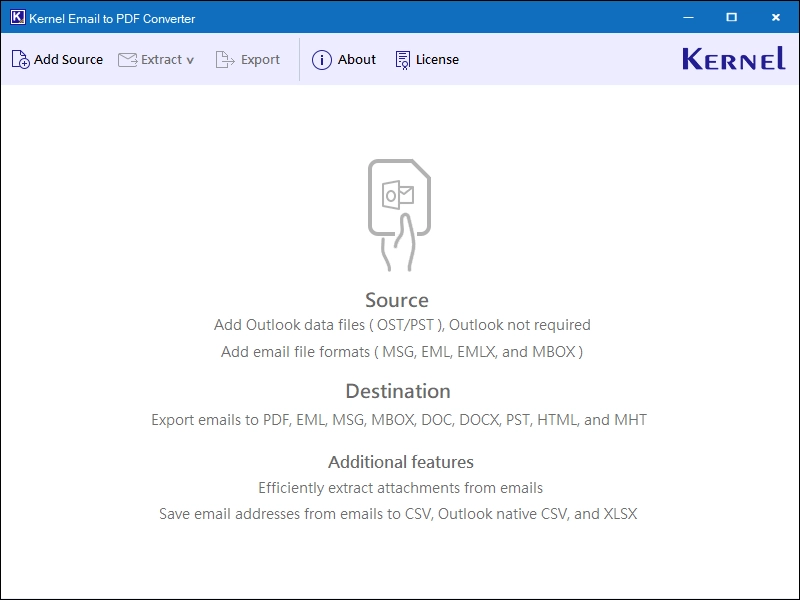
Task: Click 'Add email file formats' line
Action: tap(402, 352)
